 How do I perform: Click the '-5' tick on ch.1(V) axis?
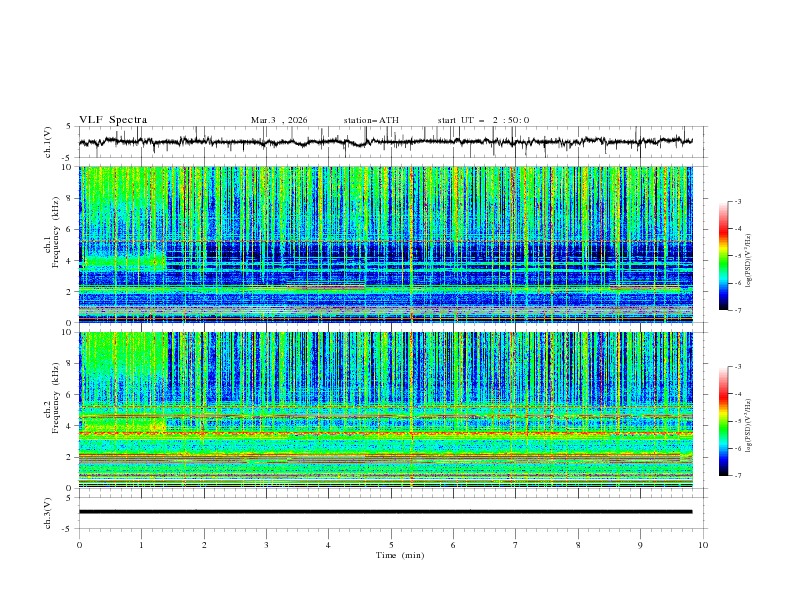coord(68,158)
